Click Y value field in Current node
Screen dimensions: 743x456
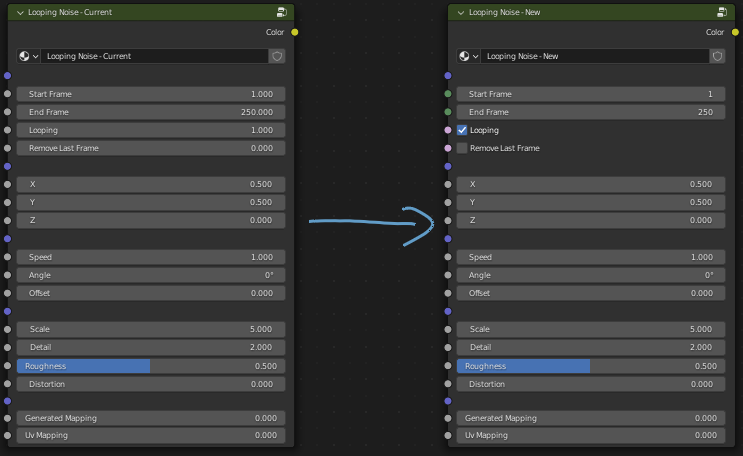coord(151,202)
